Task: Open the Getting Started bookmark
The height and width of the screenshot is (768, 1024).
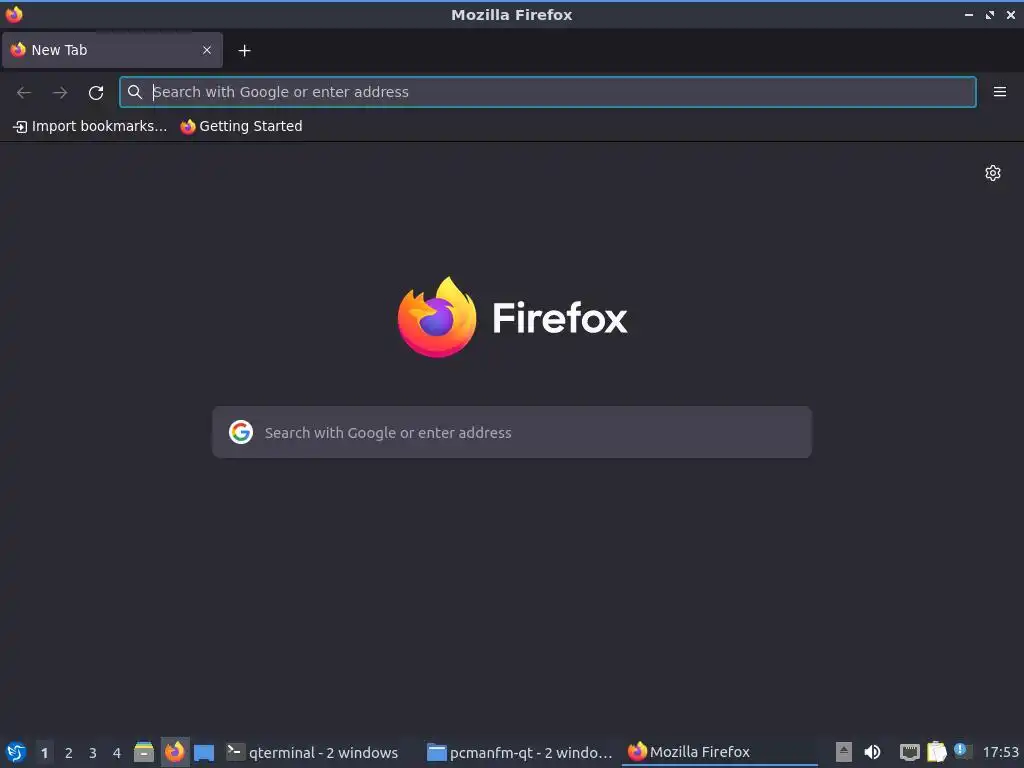Action: coord(242,126)
